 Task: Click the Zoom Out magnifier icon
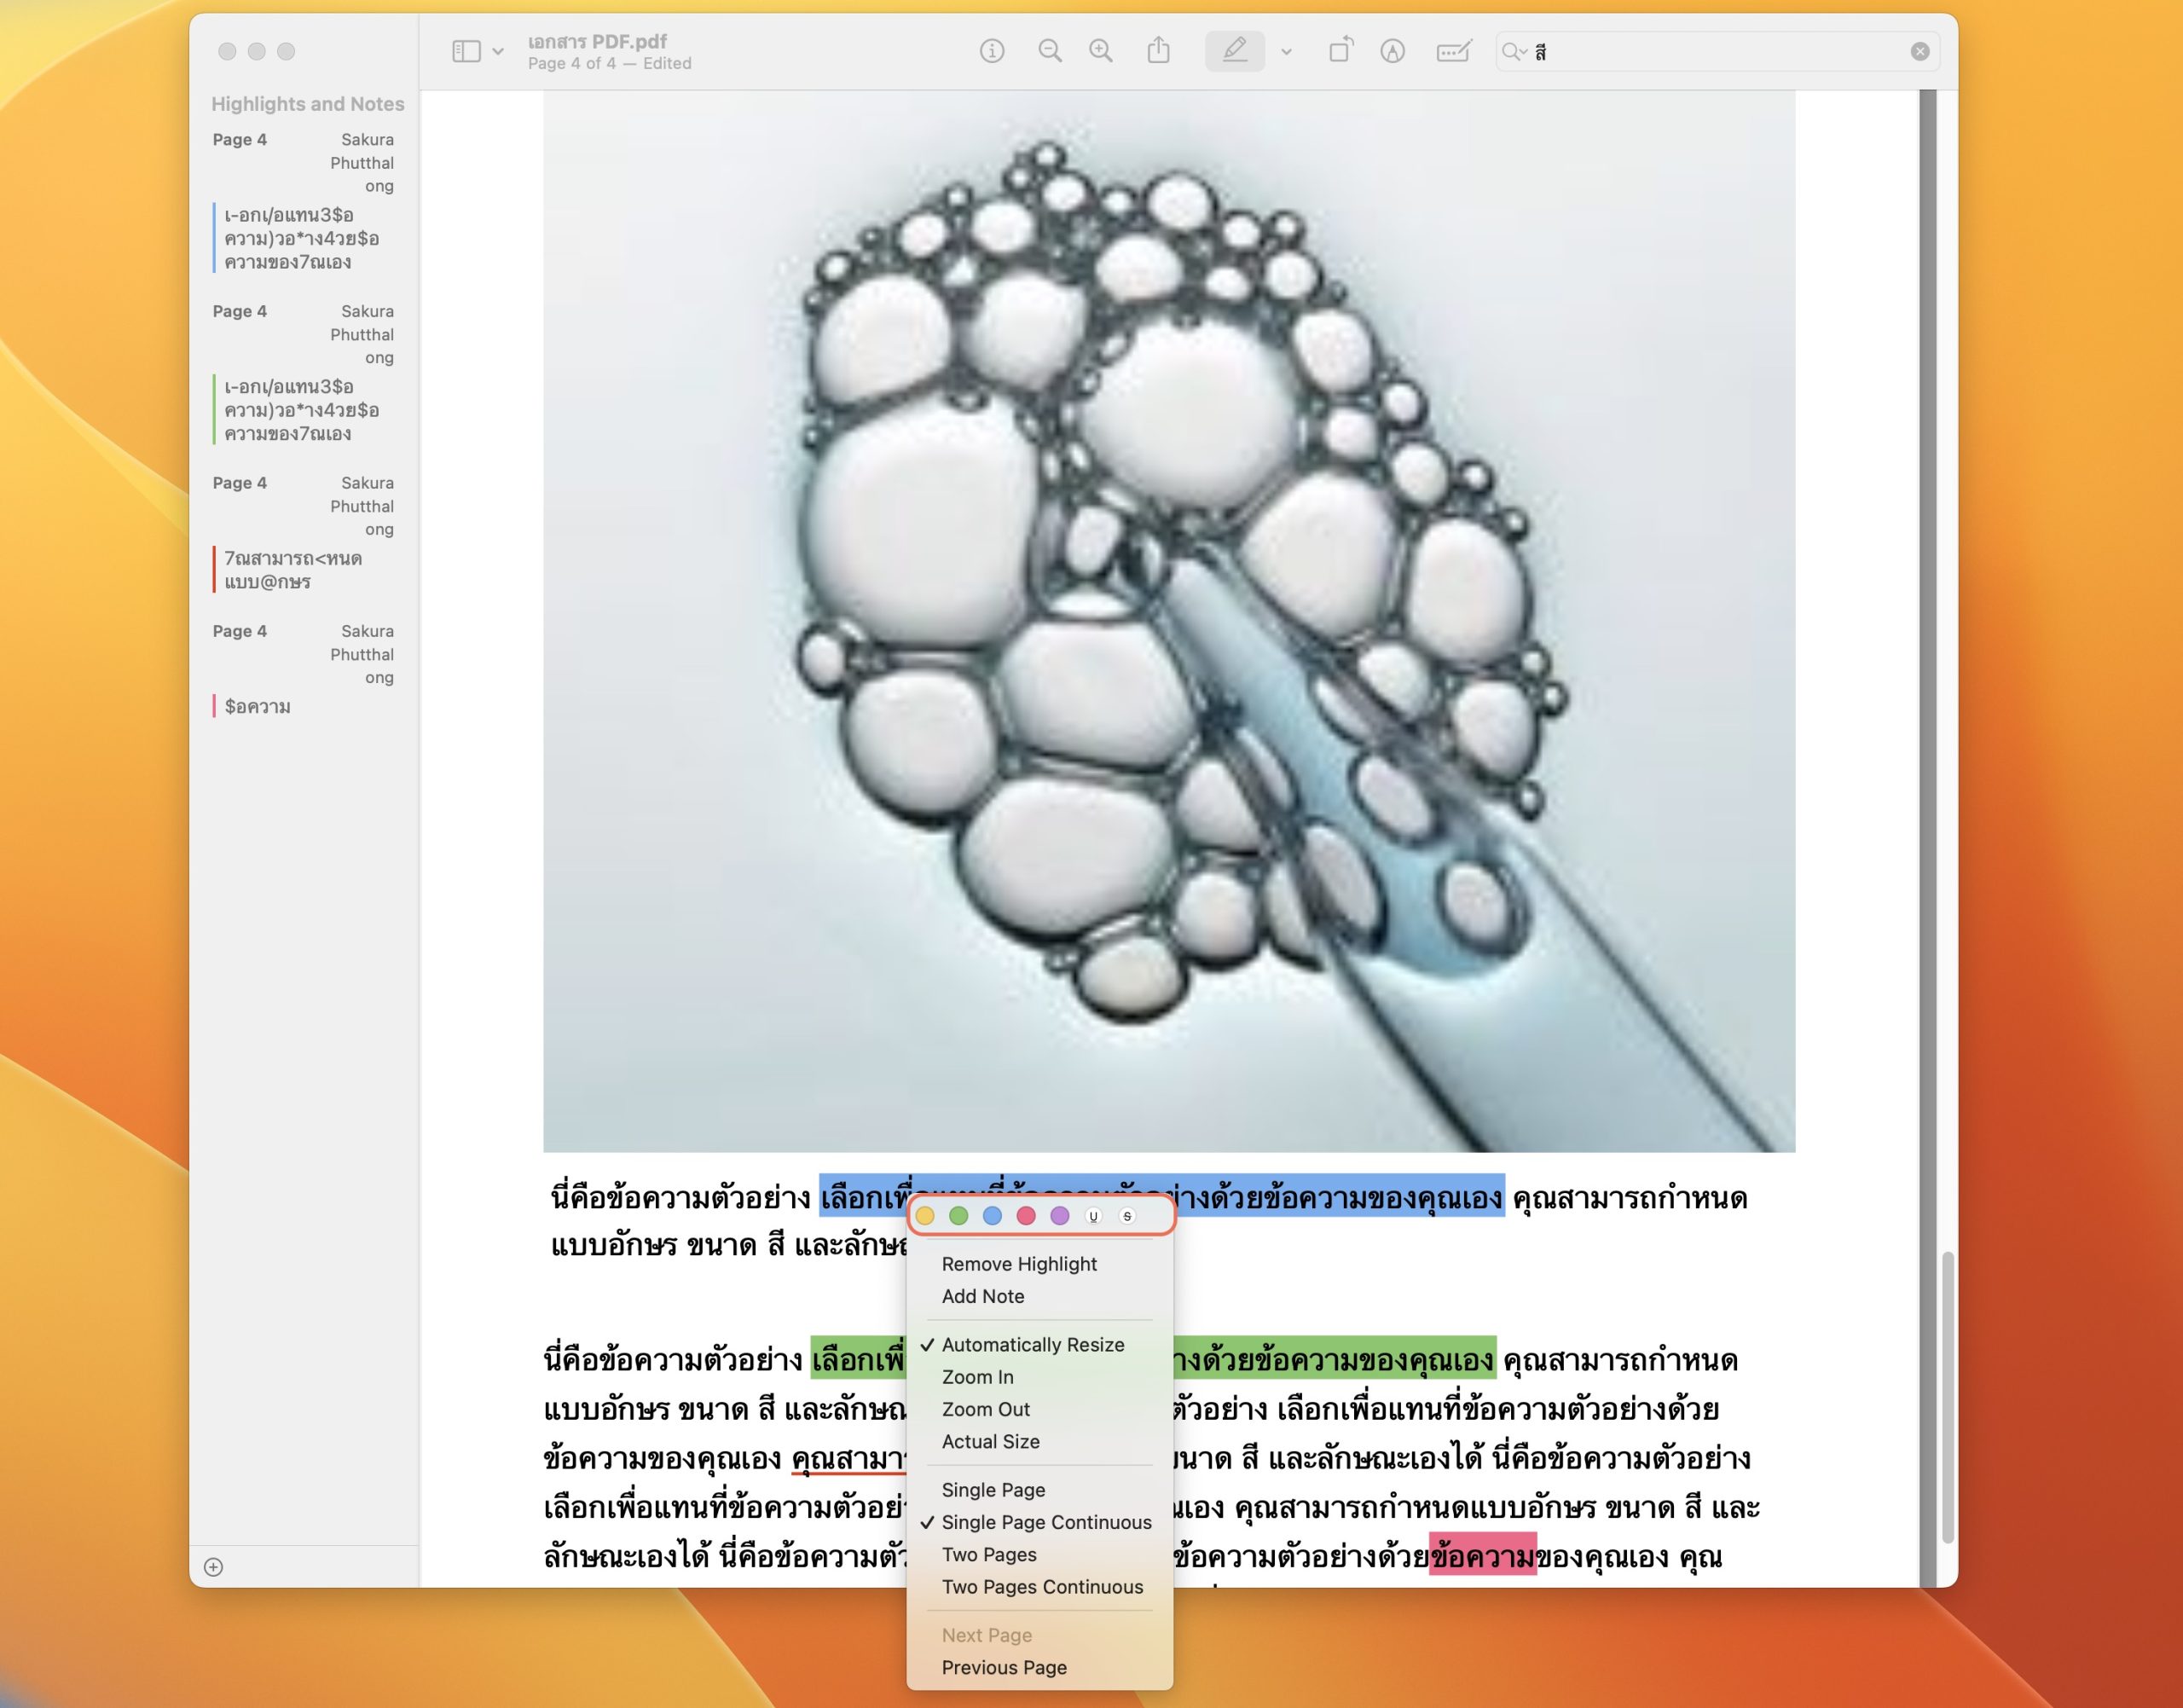1049,51
